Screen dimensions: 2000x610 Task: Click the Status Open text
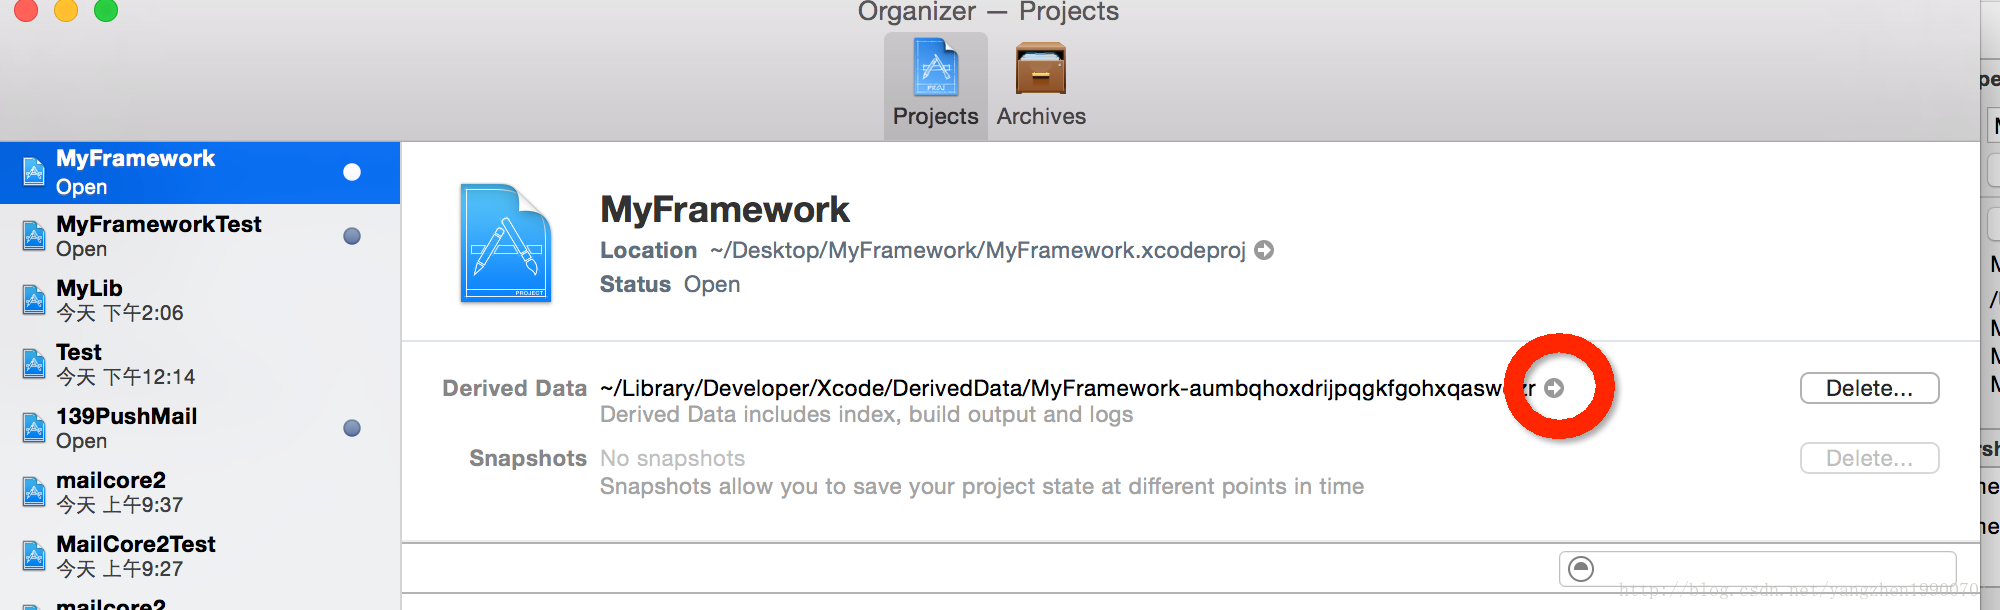pyautogui.click(x=670, y=284)
